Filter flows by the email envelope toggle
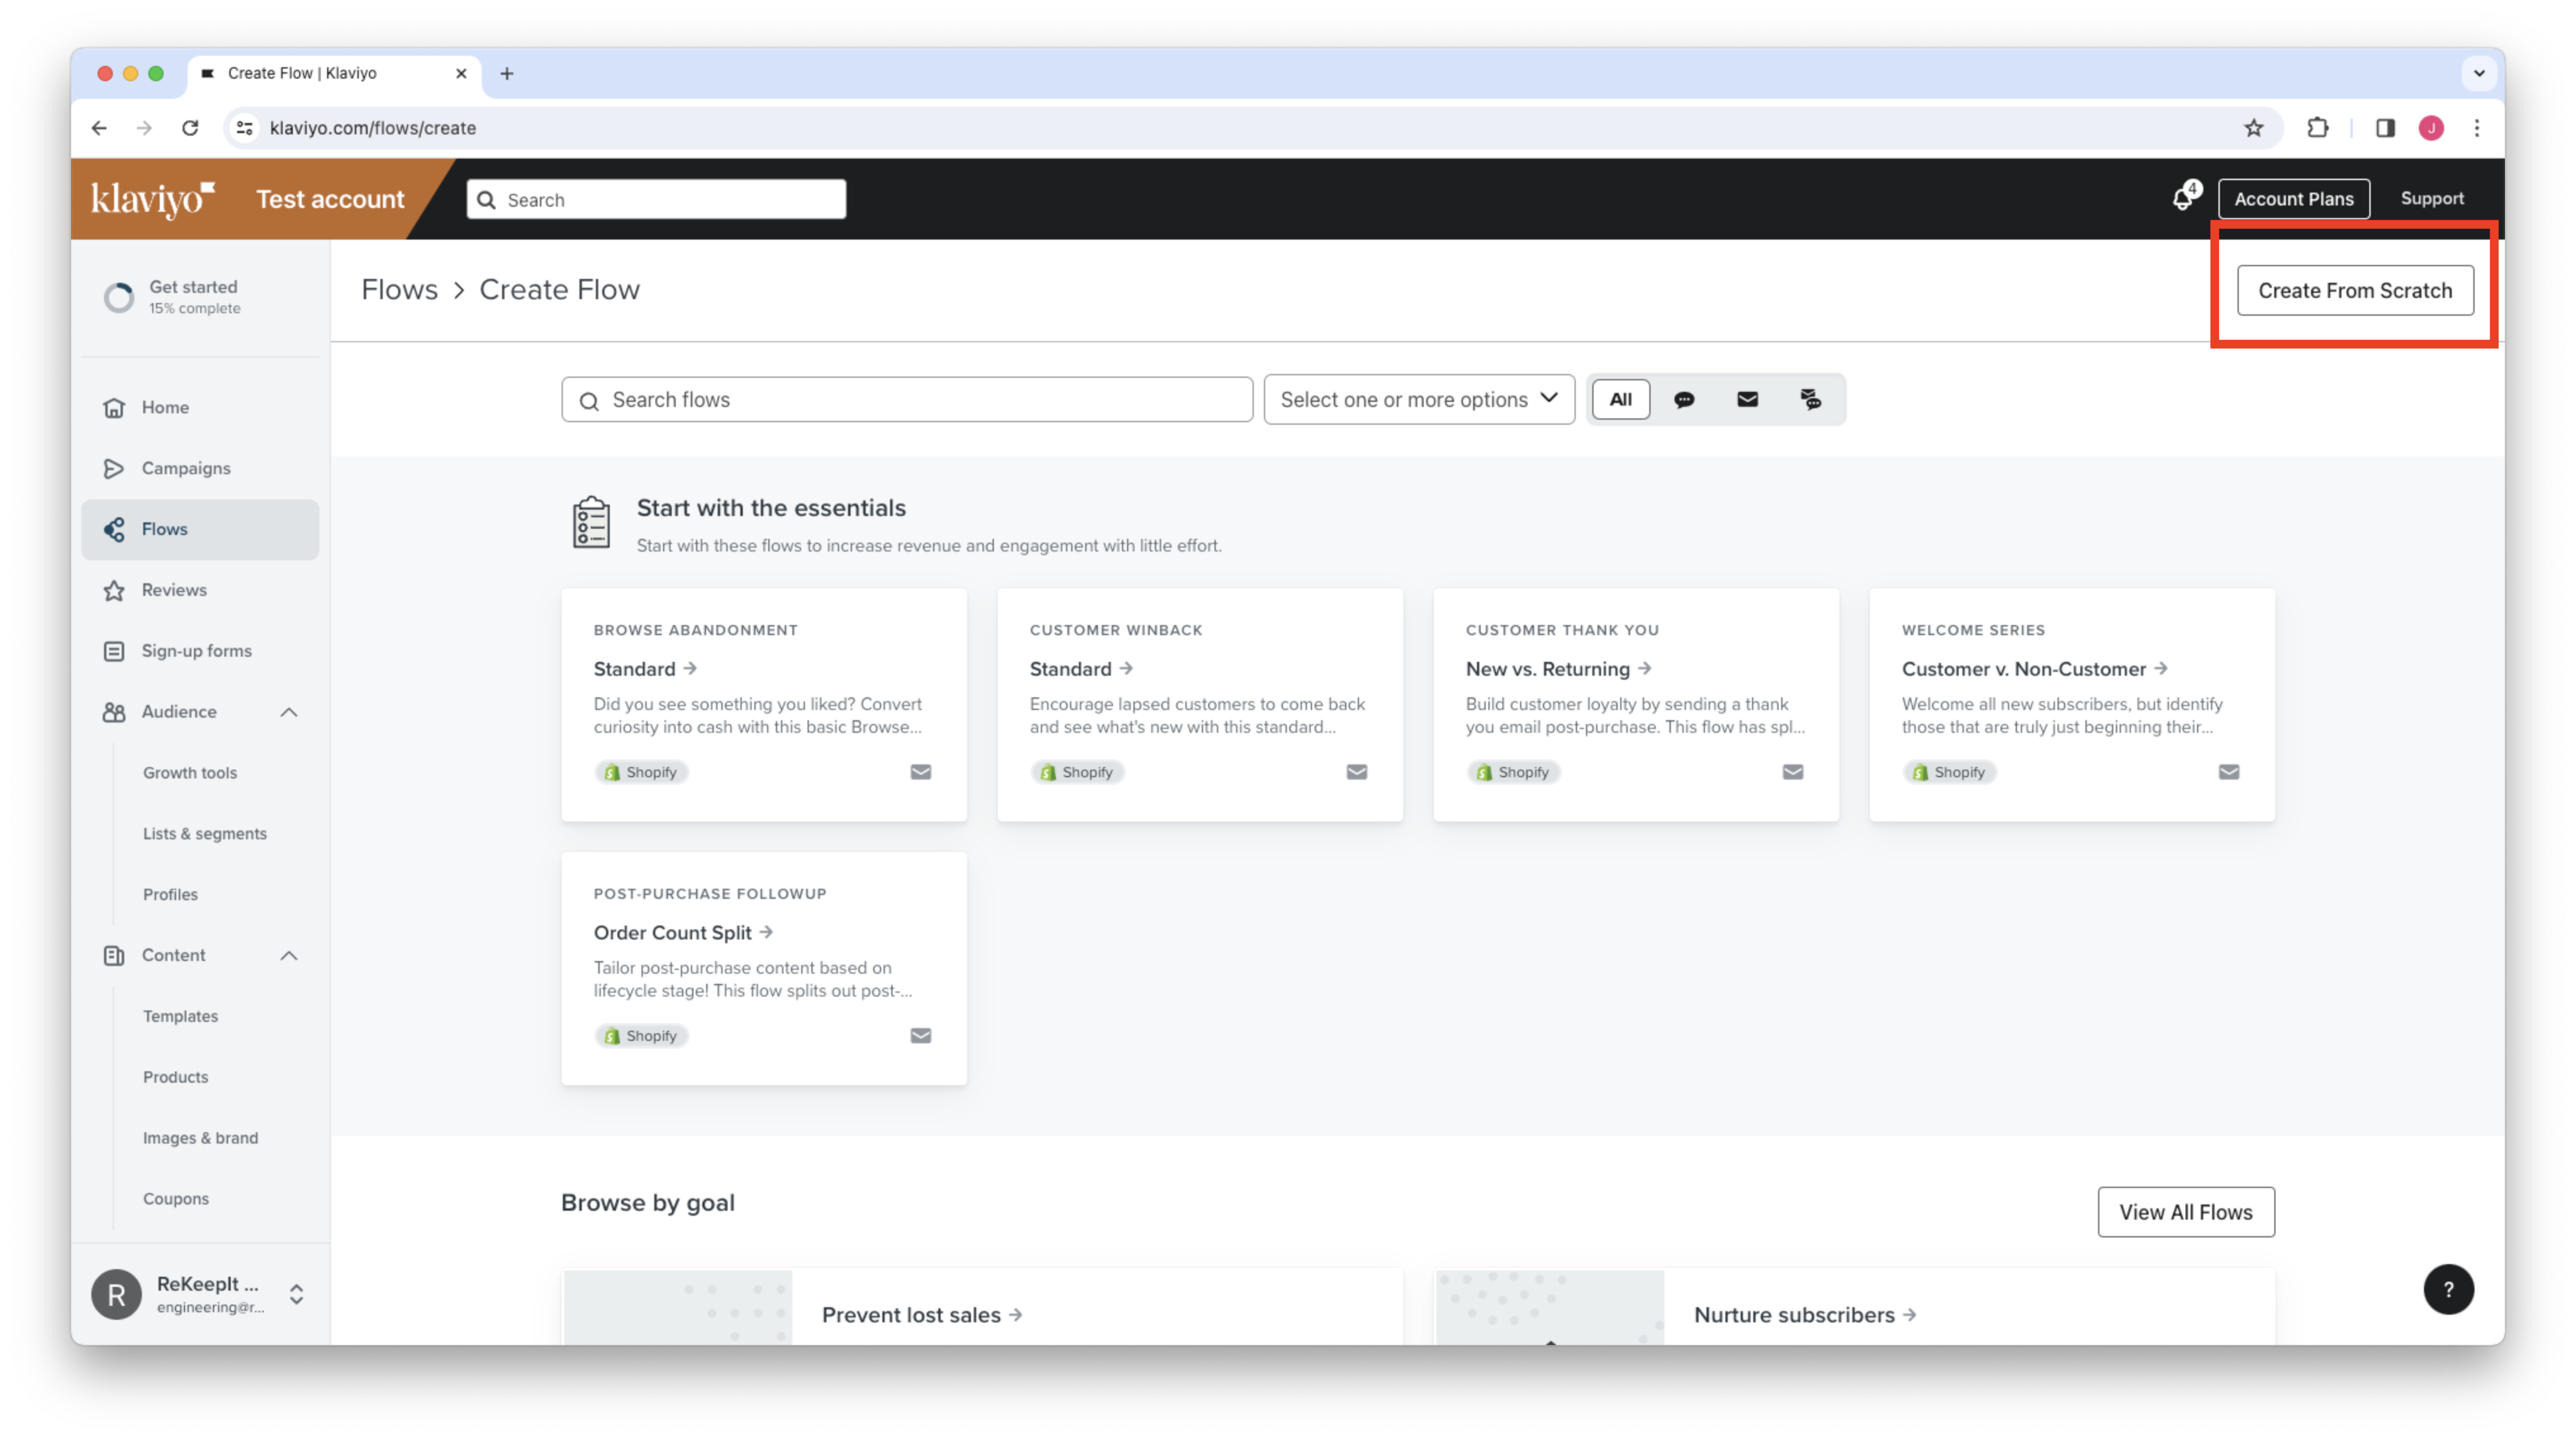The height and width of the screenshot is (1439, 2576). (1747, 399)
